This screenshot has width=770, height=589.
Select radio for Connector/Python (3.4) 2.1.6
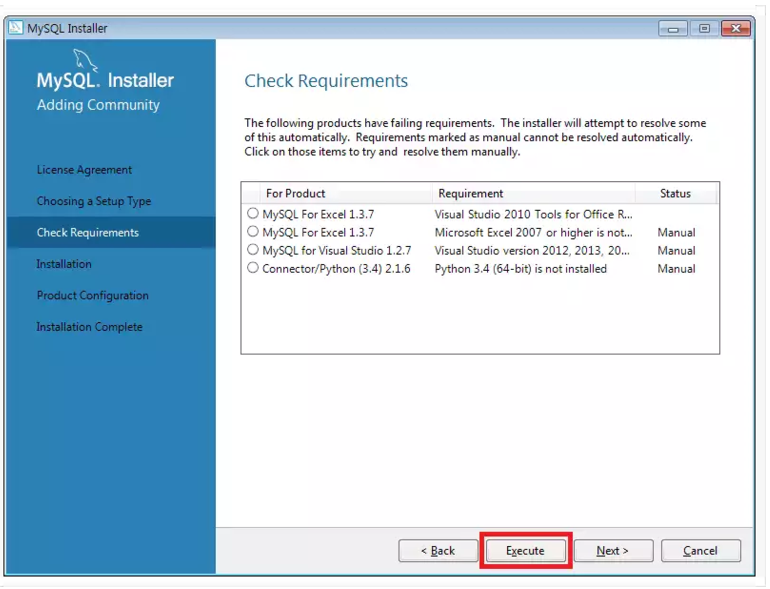252,268
